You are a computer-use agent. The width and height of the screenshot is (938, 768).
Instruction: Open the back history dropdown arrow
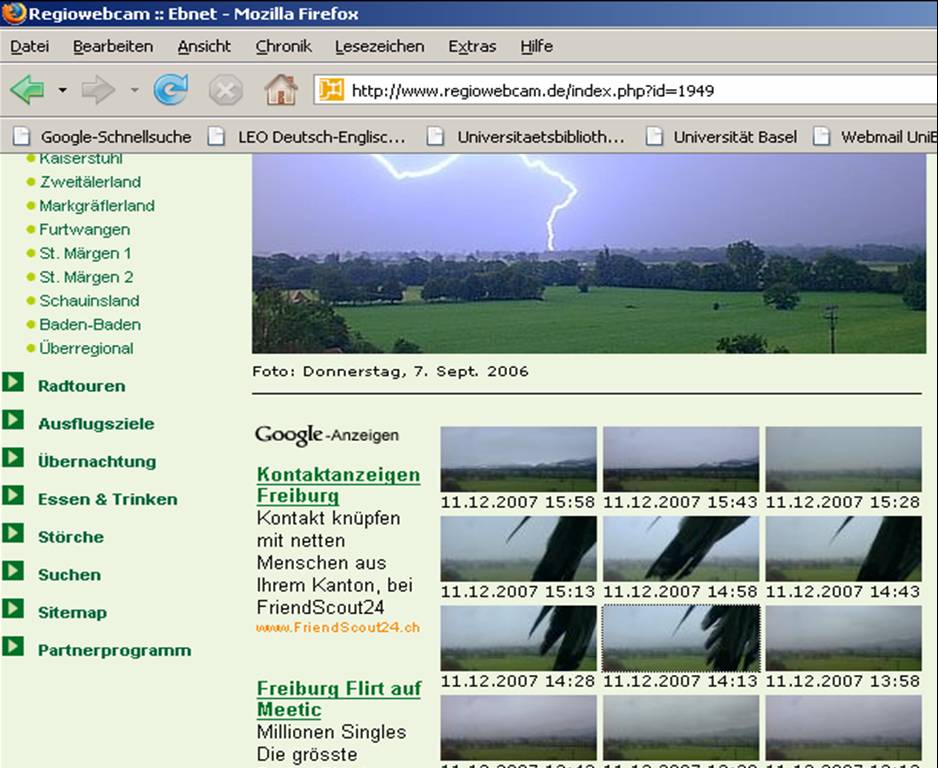(x=62, y=91)
